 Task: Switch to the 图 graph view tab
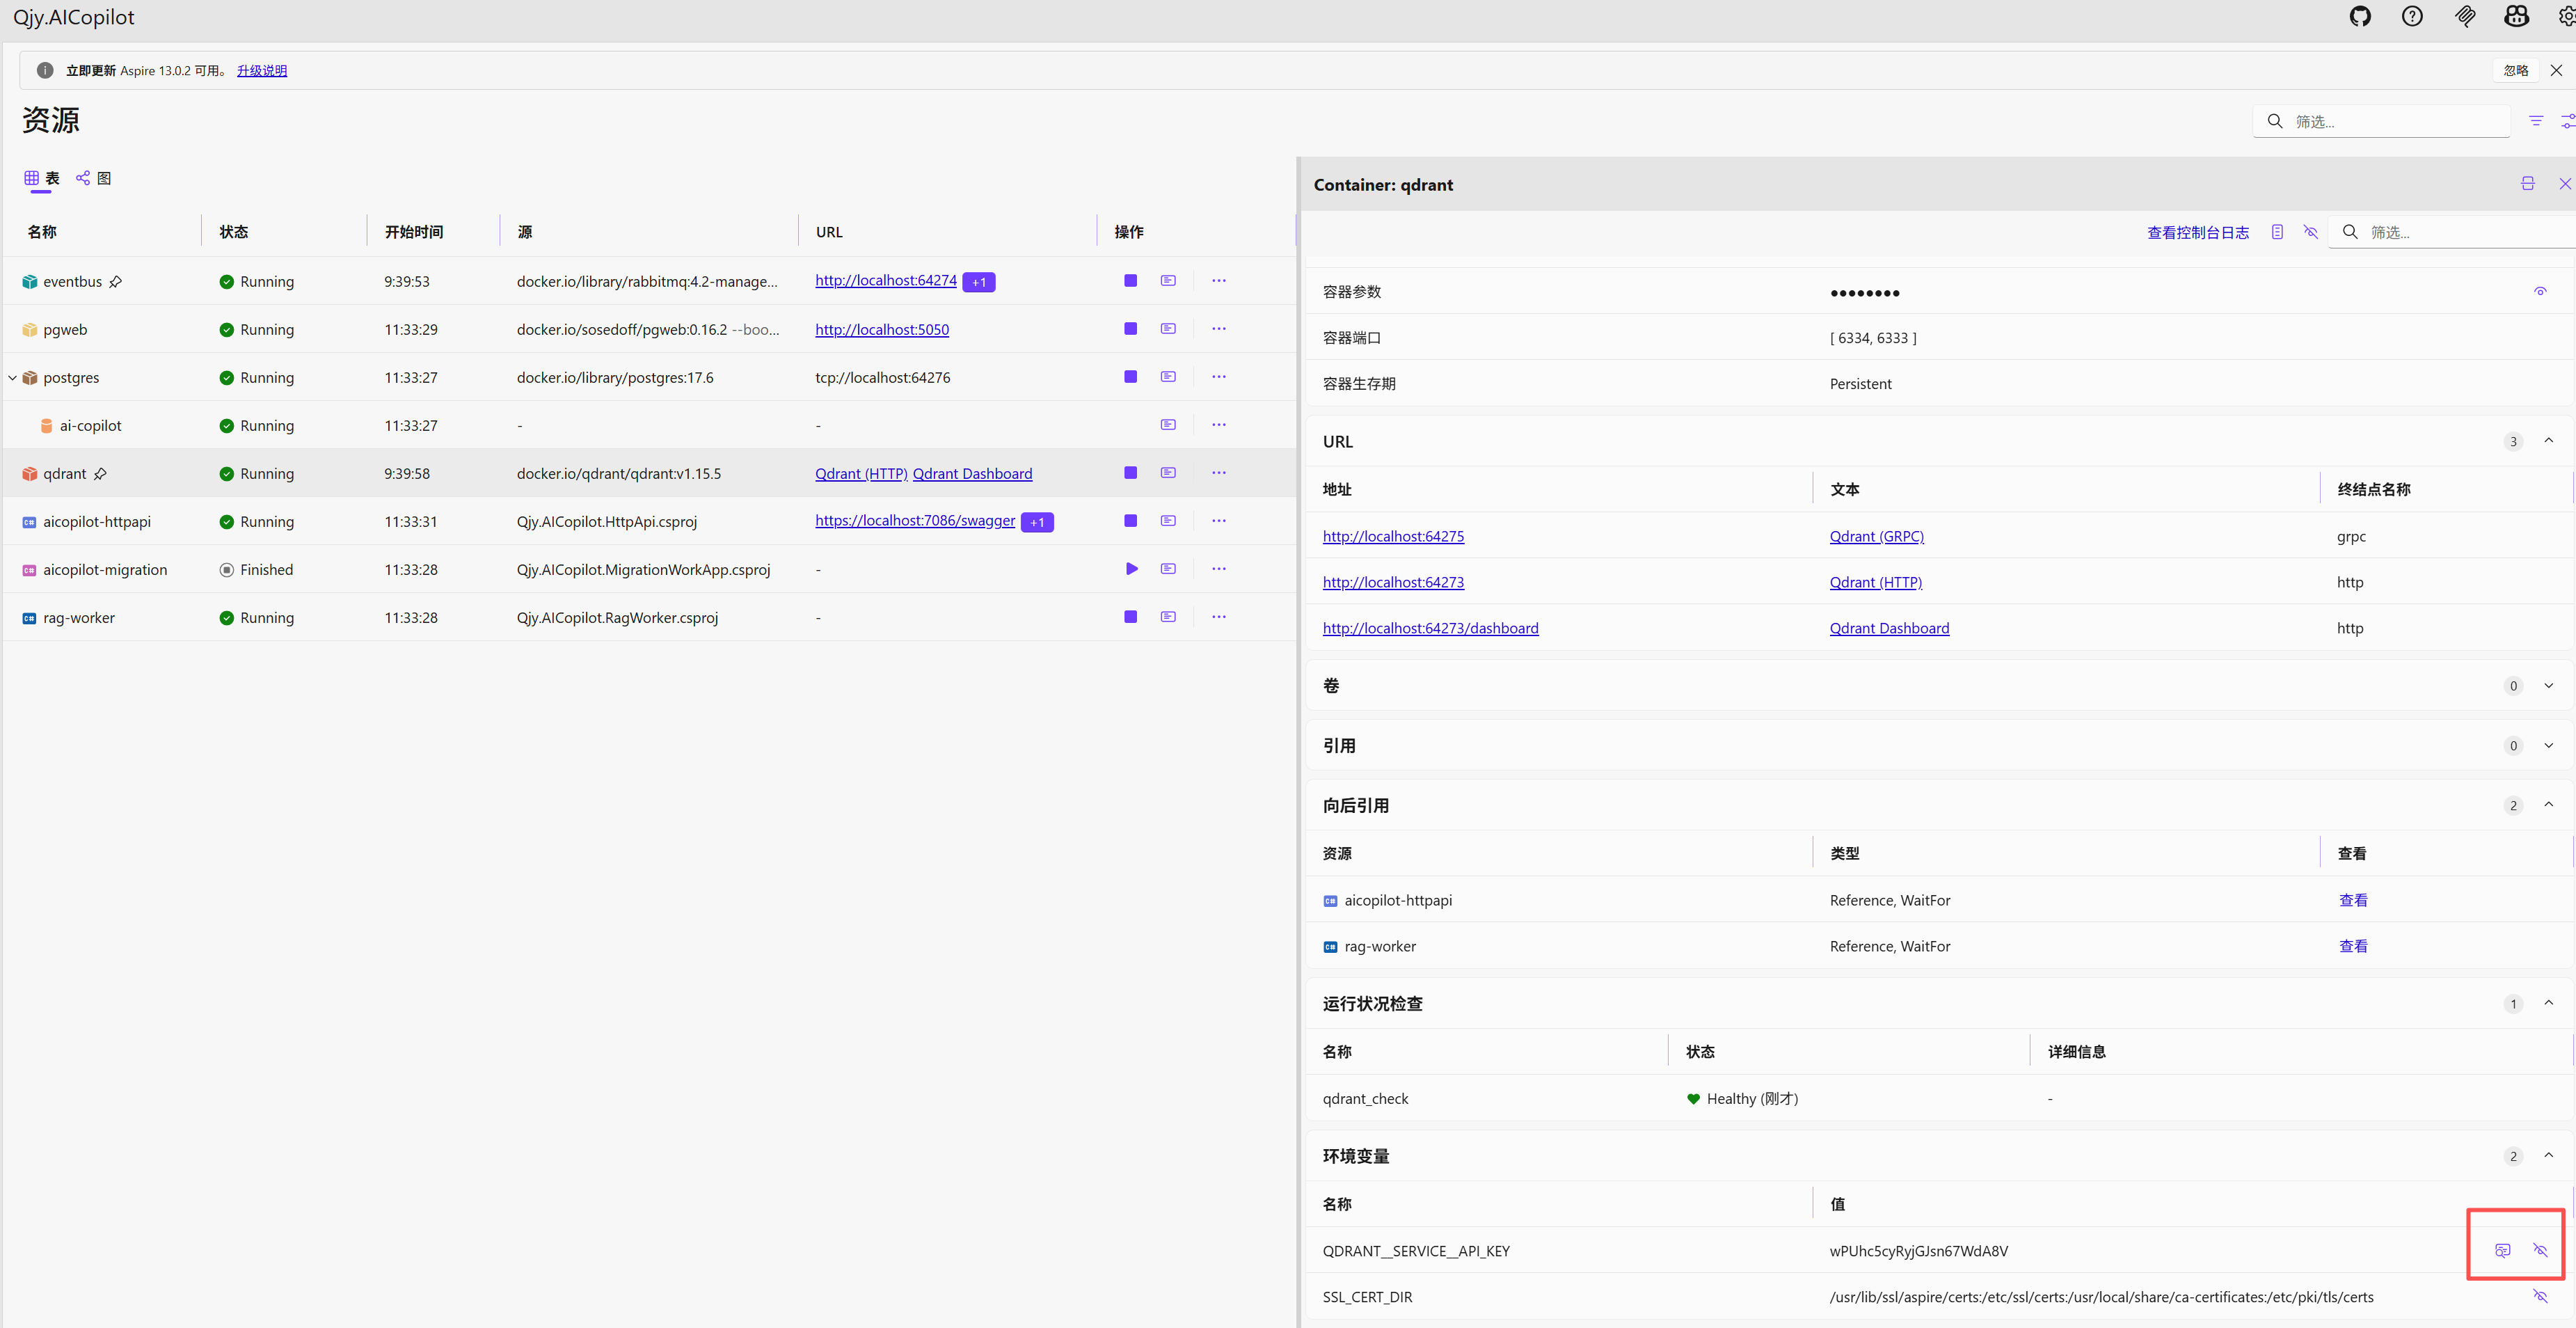94,178
